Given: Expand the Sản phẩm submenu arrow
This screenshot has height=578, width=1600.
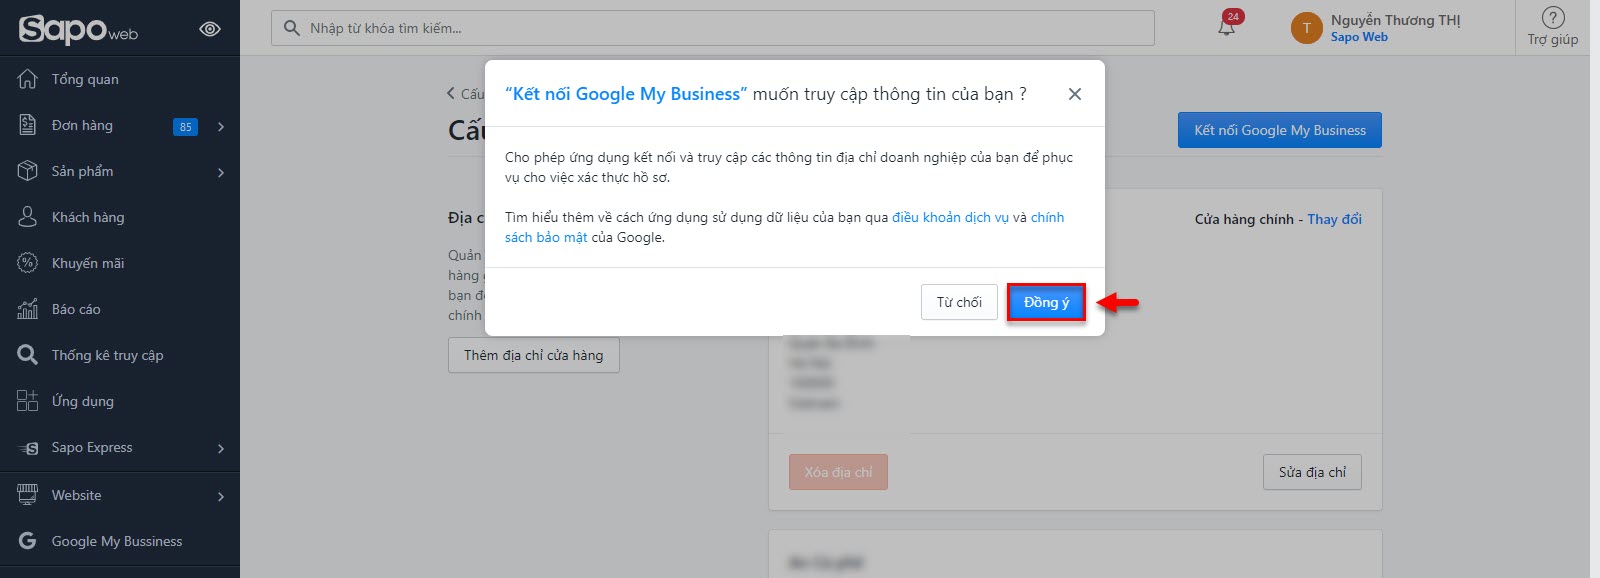Looking at the screenshot, I should pos(221,173).
